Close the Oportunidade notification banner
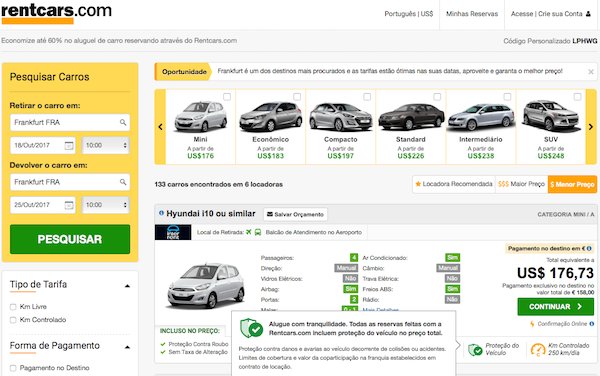This screenshot has width=600, height=376. [591, 72]
